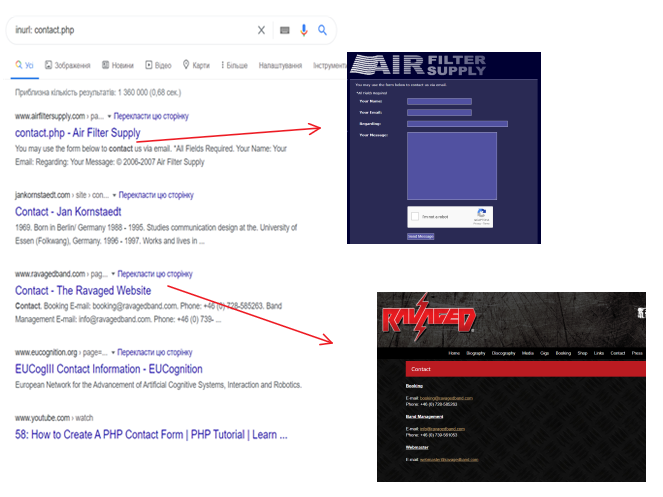Open Discography in Ravaged navigation
This screenshot has height=497, width=663.
click(x=504, y=353)
